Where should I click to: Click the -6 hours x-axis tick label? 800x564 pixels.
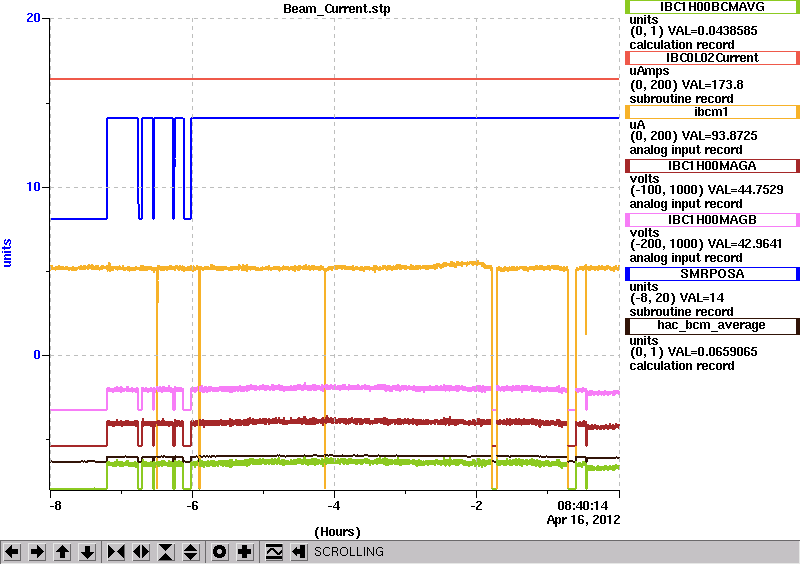(x=192, y=506)
